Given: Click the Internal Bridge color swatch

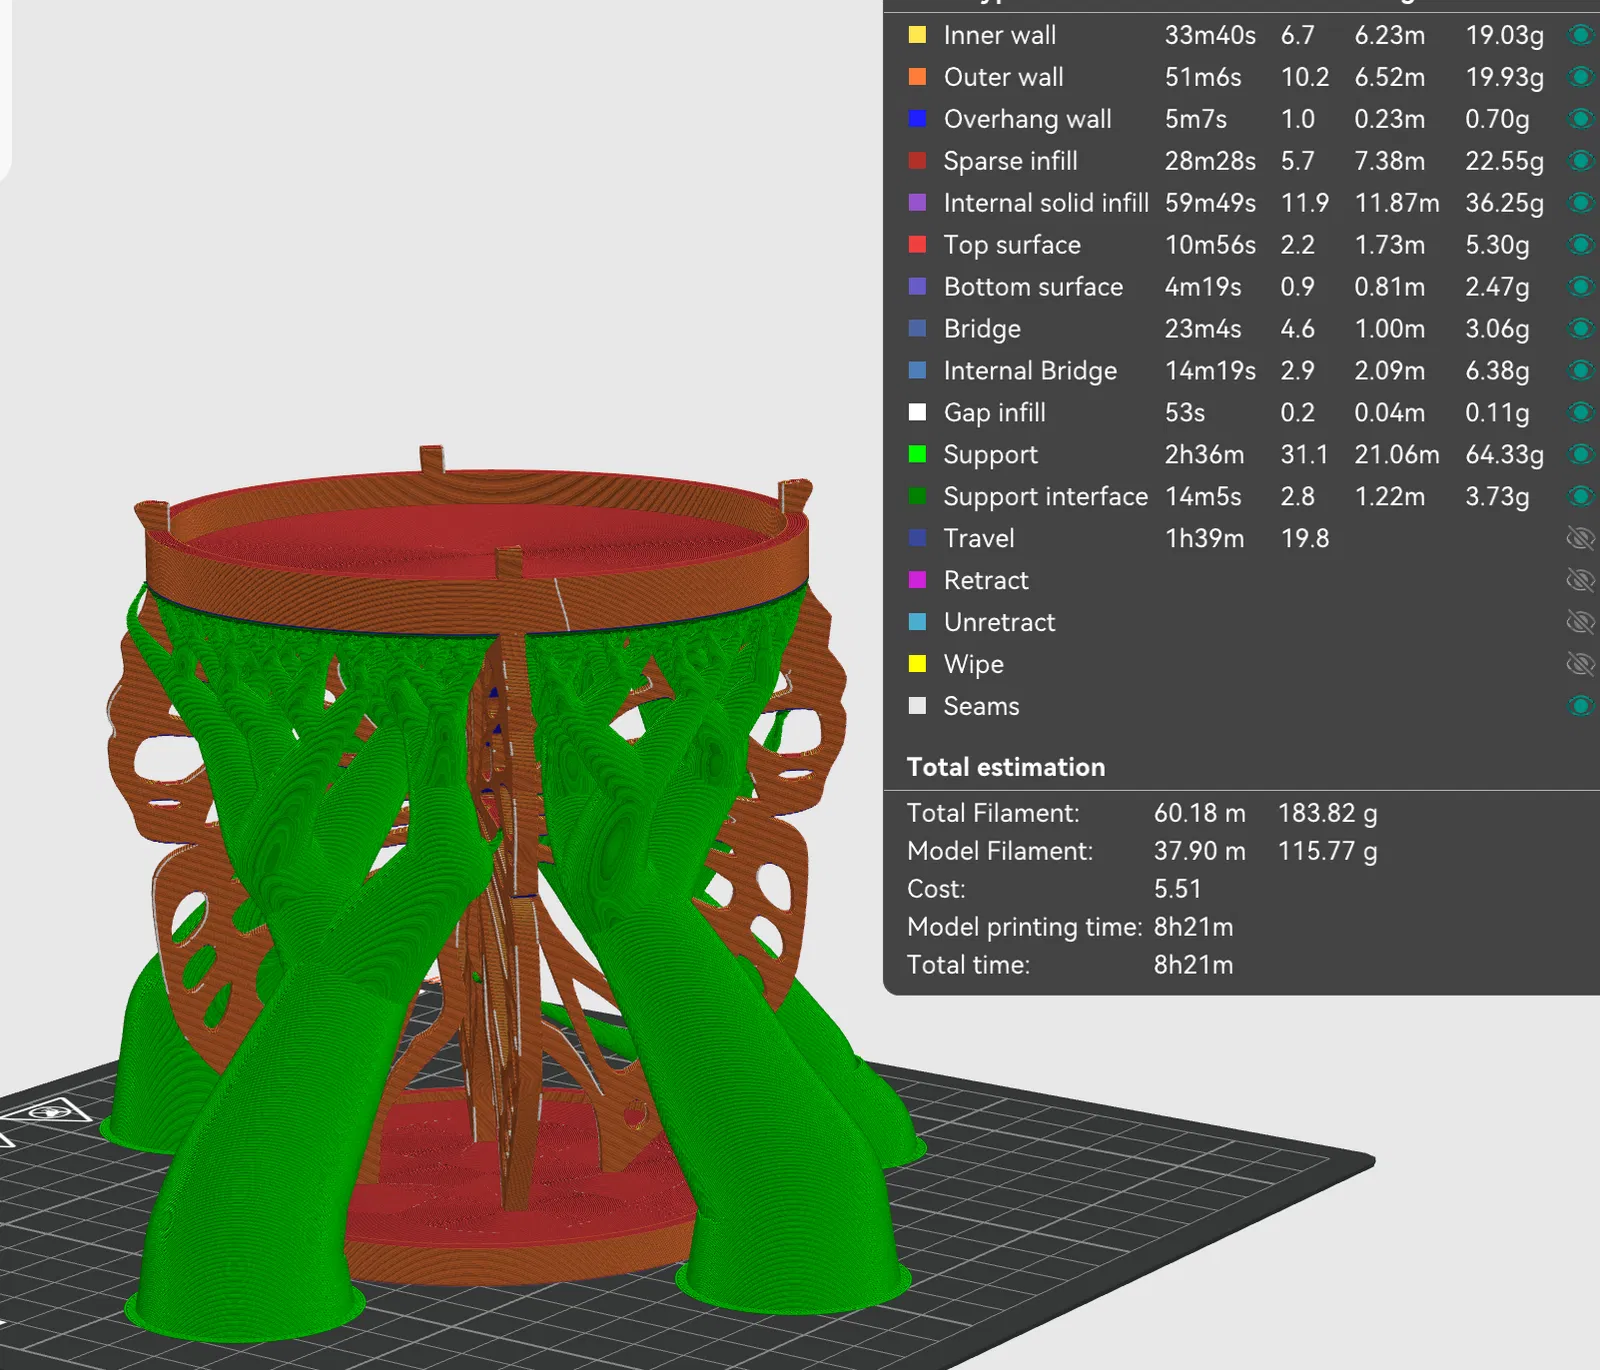Looking at the screenshot, I should coord(917,371).
